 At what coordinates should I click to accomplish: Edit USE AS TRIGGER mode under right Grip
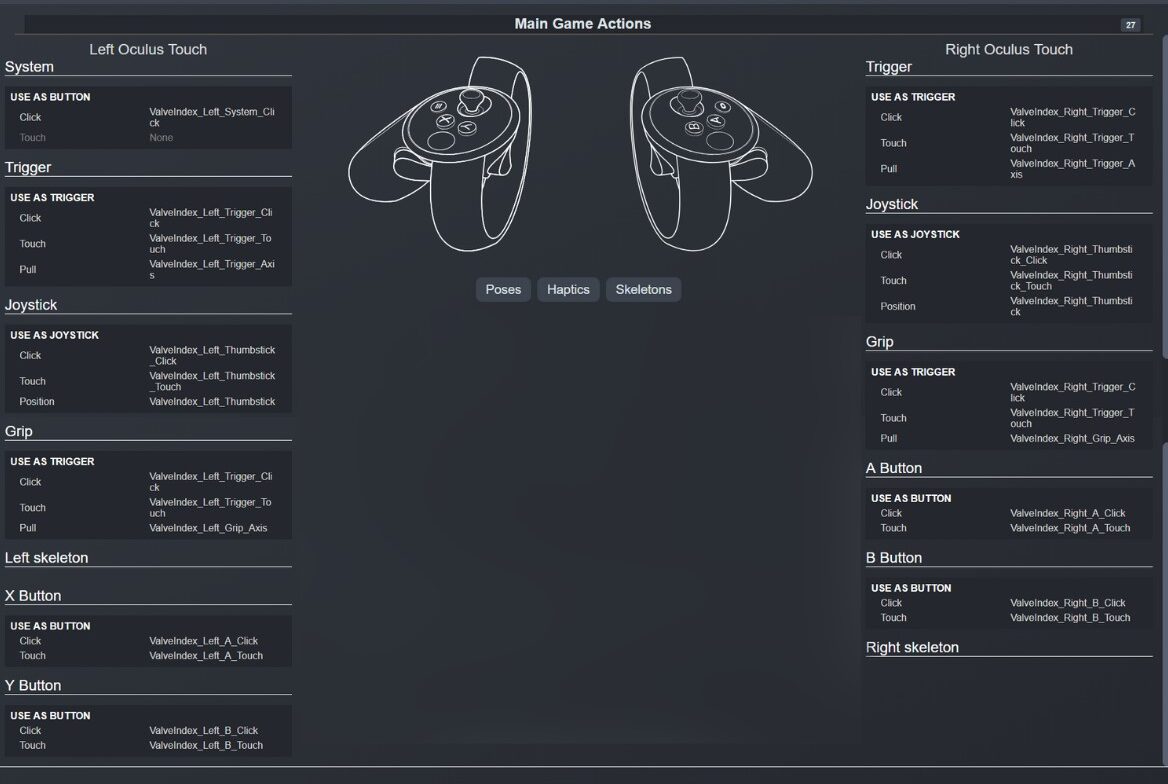(912, 372)
